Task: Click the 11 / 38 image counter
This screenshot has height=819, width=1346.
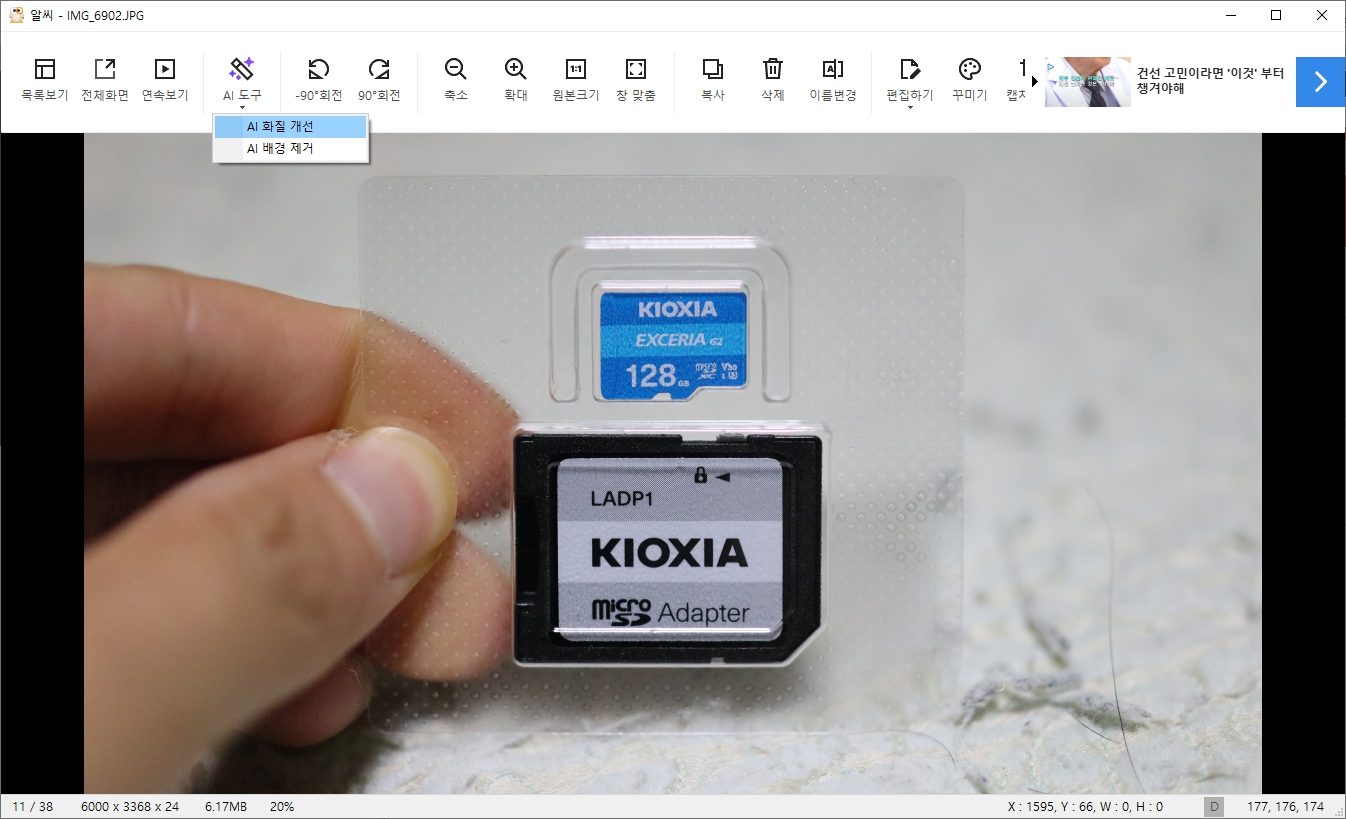Action: 33,806
